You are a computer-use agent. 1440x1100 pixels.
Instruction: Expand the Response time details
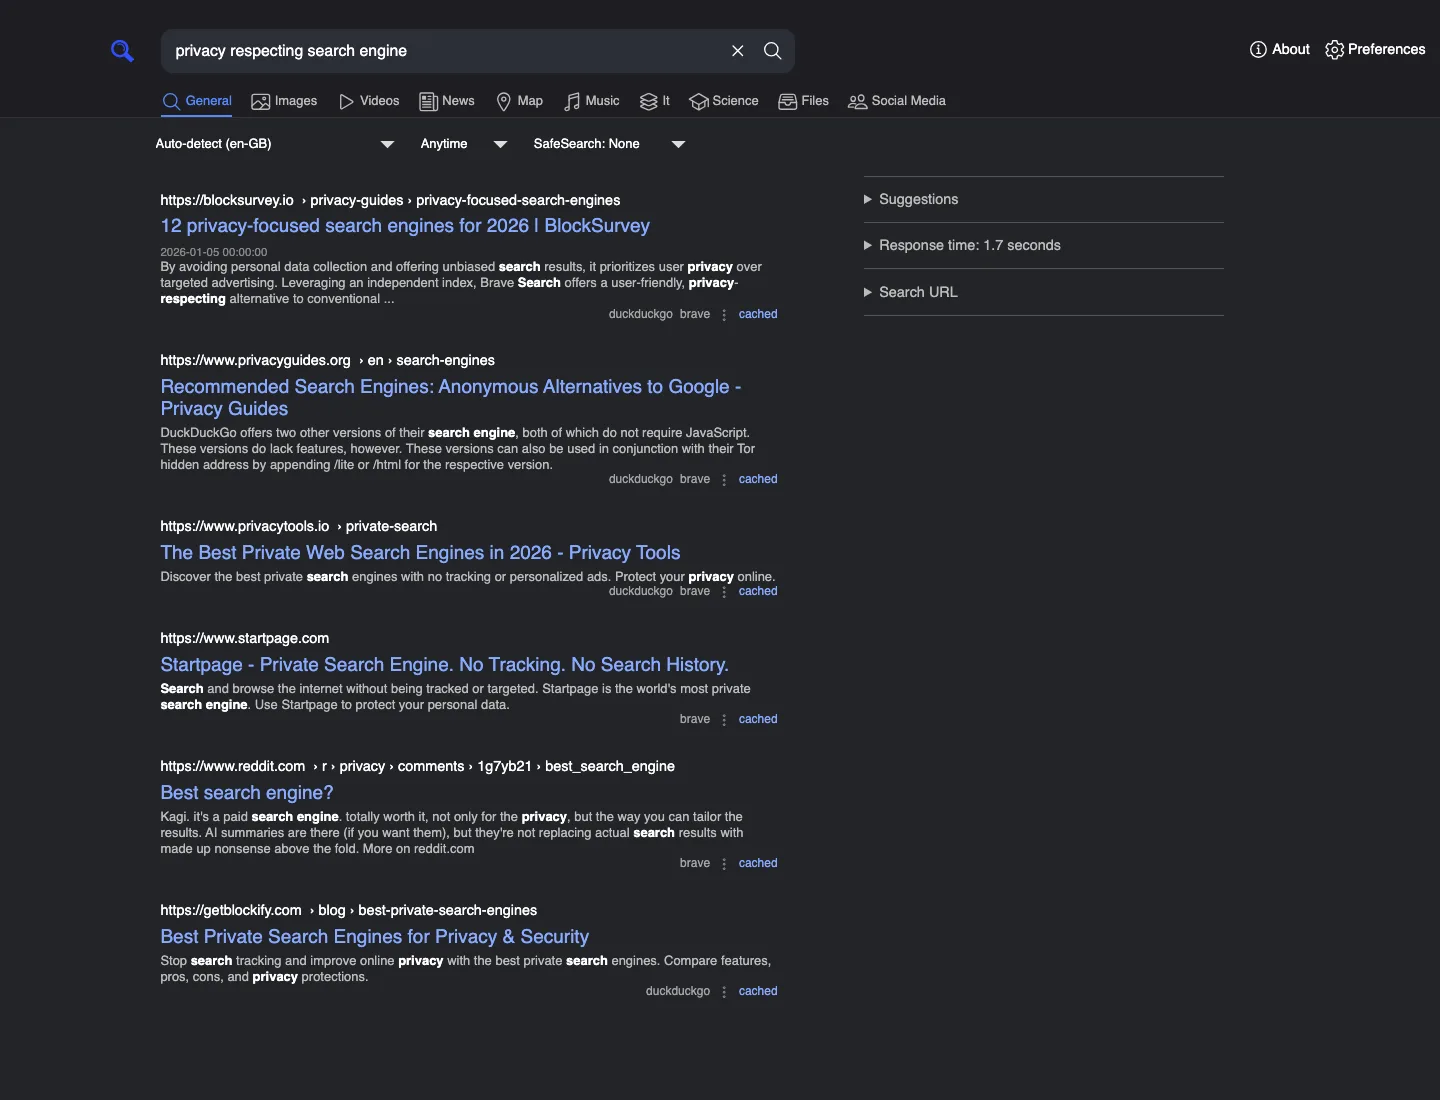coord(962,245)
